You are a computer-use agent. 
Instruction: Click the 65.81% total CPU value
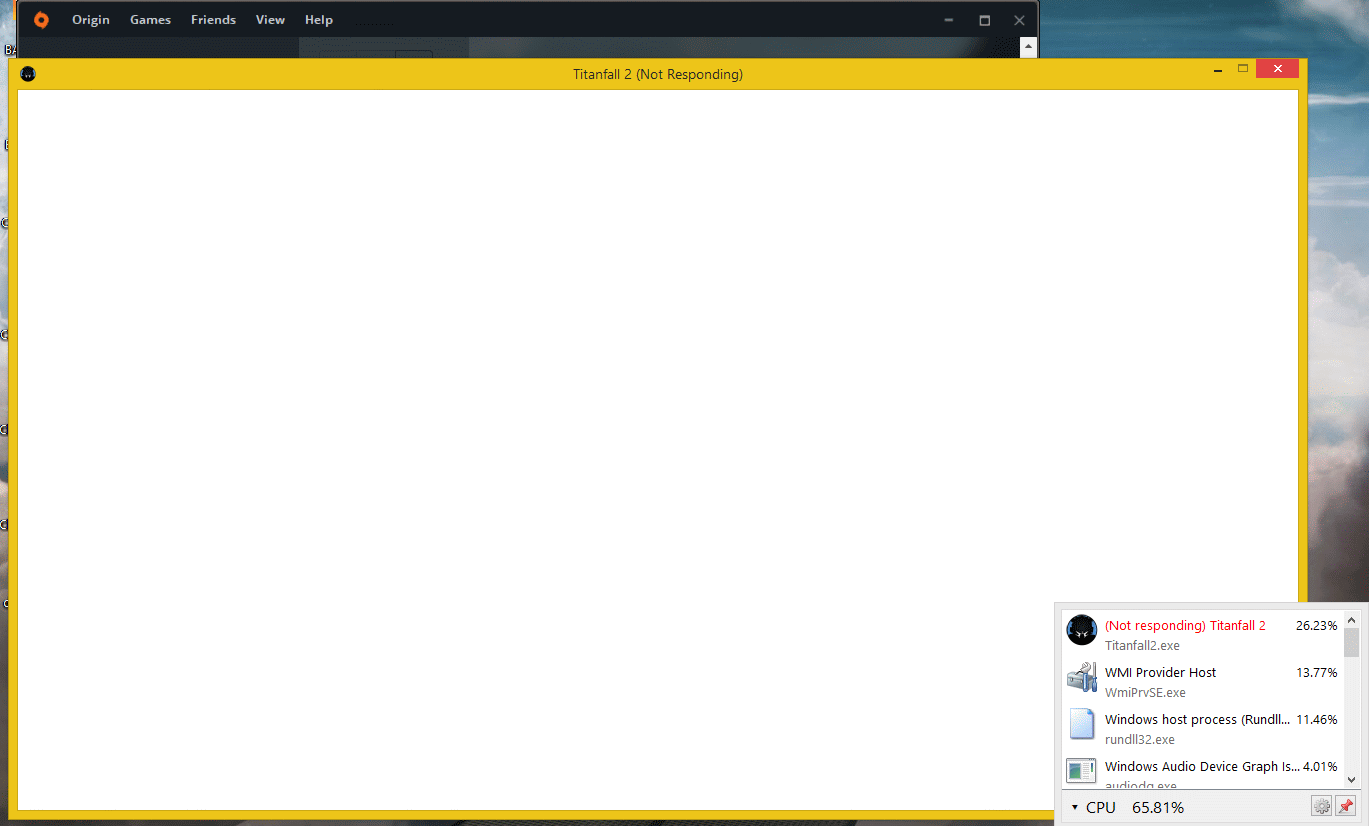[x=1158, y=807]
